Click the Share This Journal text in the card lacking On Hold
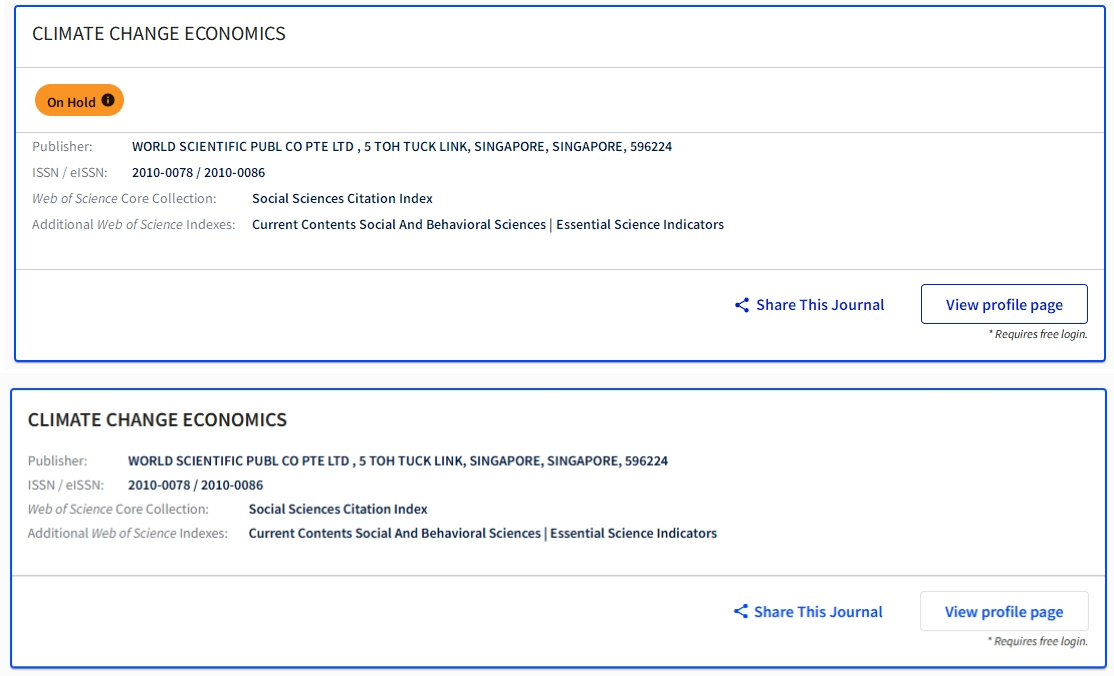The width and height of the screenshot is (1114, 676). 818,611
